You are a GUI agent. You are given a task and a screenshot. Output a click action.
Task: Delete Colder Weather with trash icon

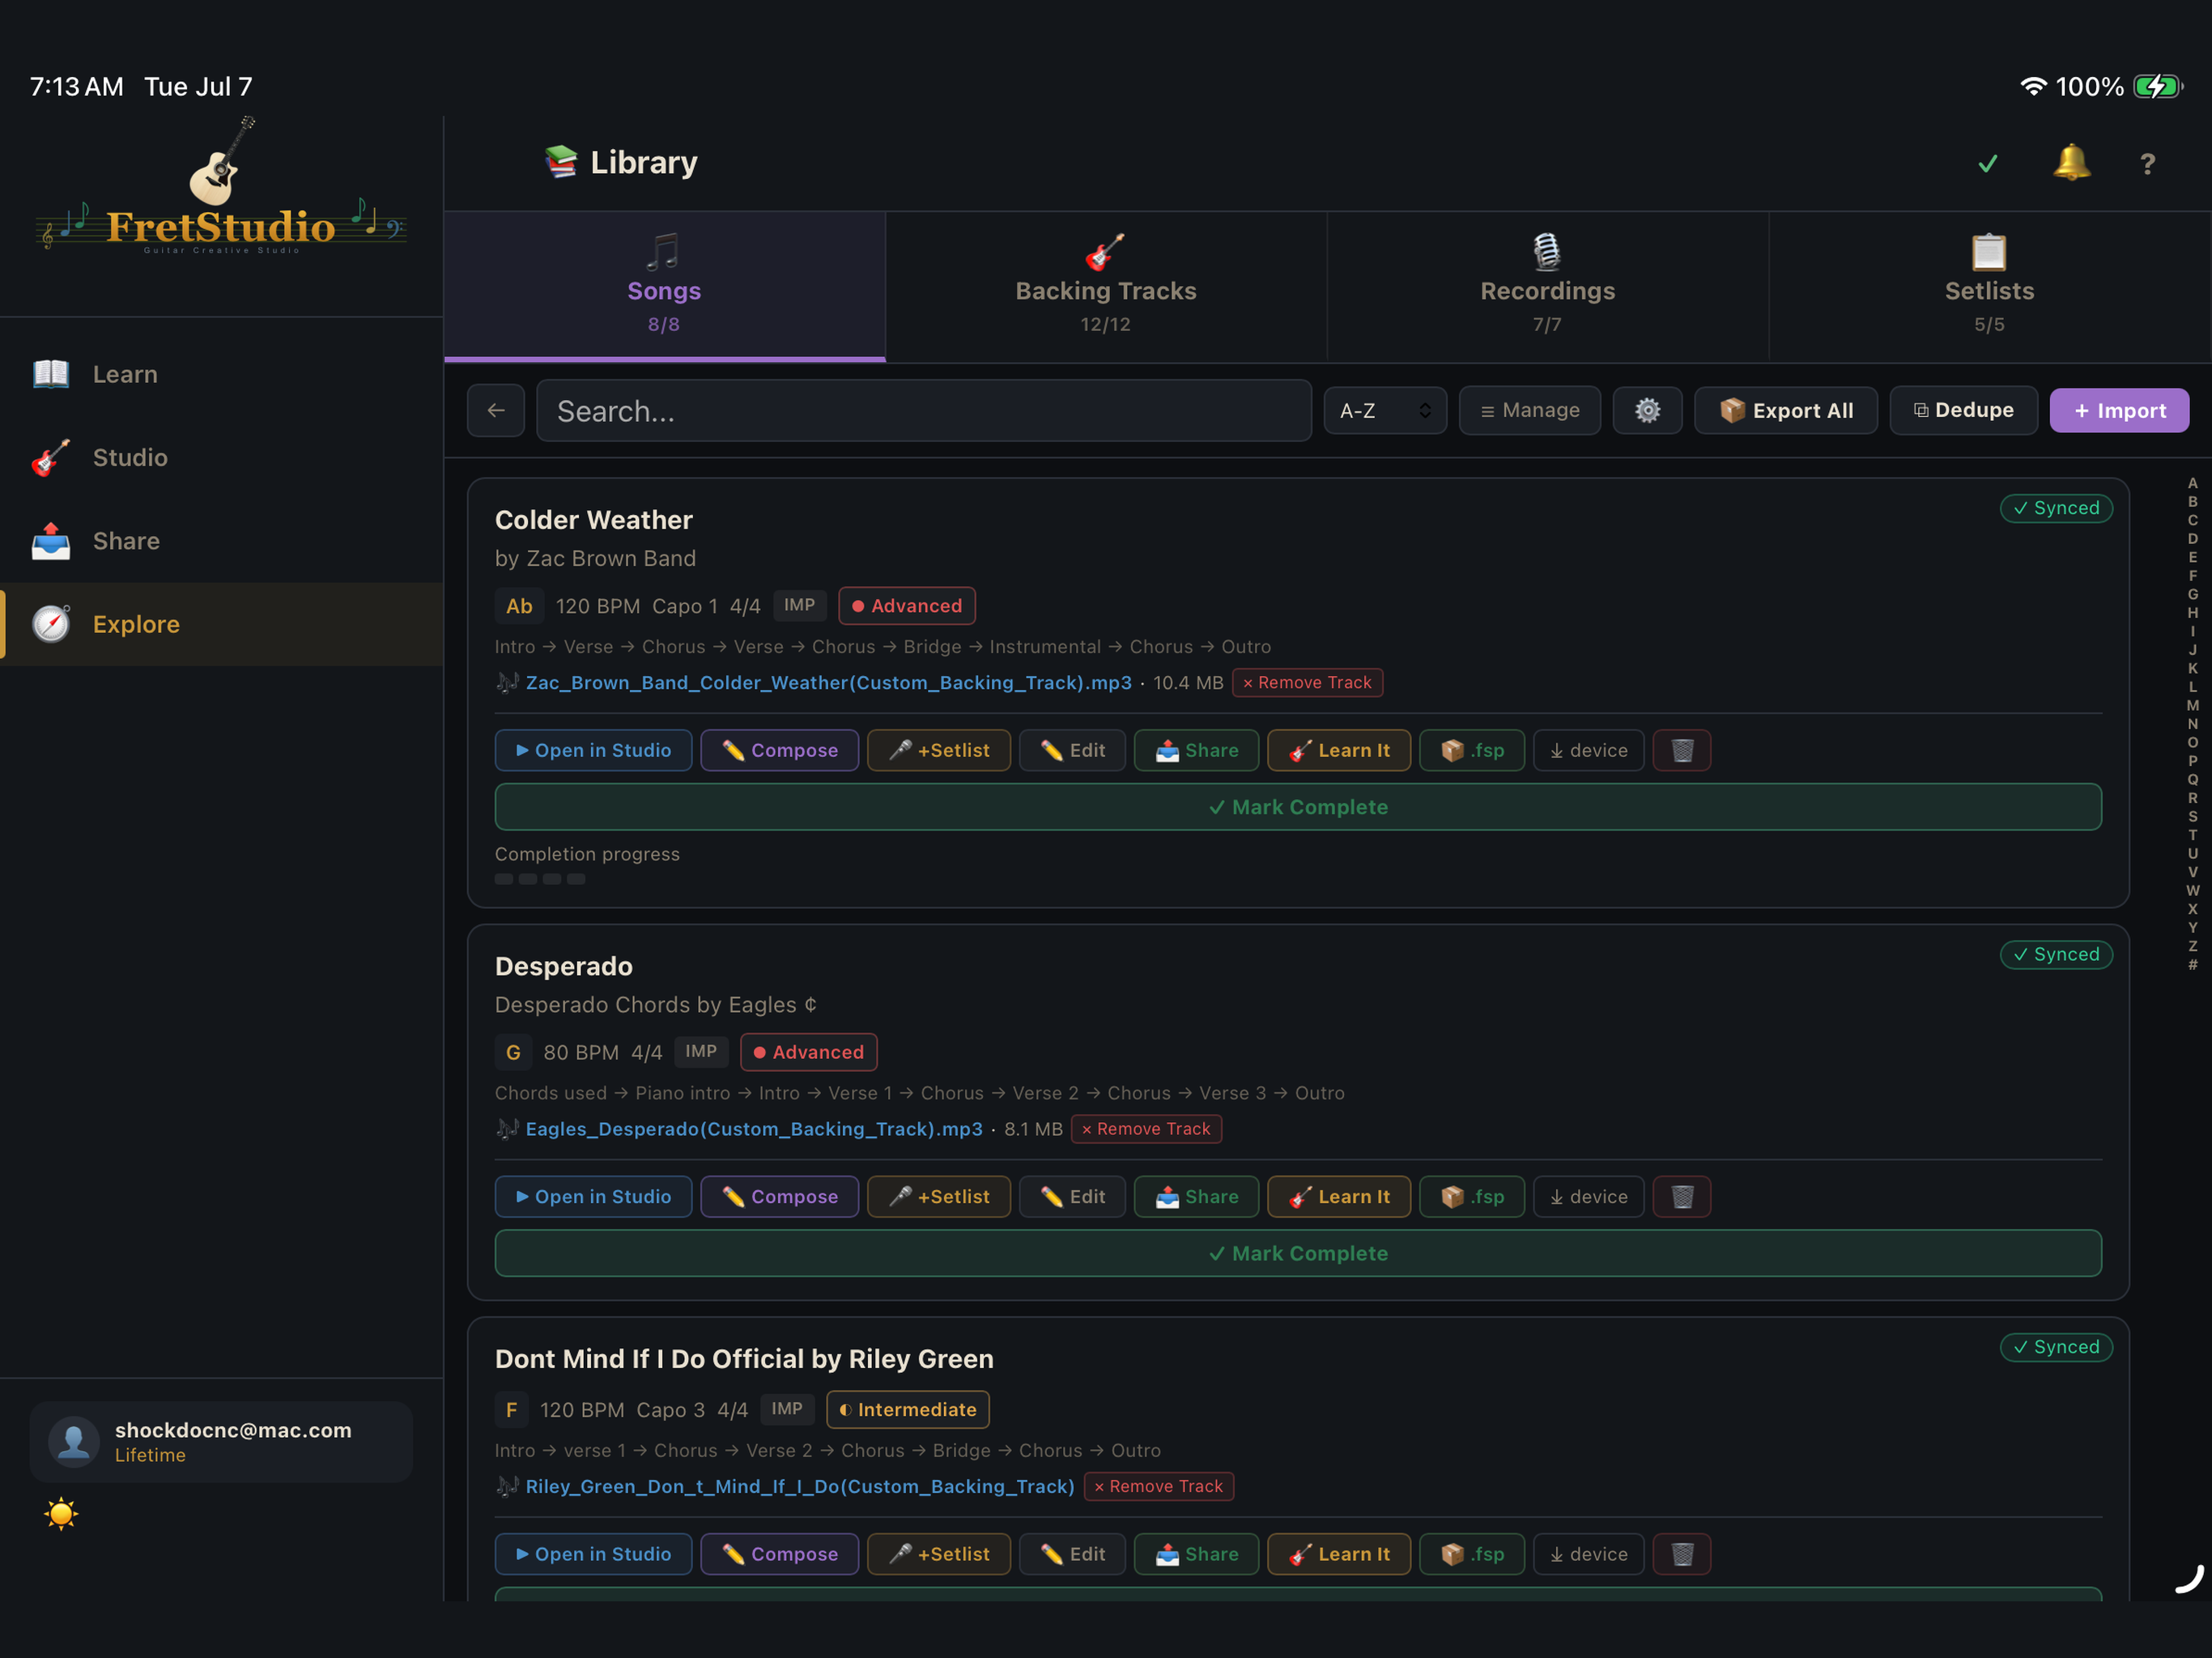[1682, 750]
